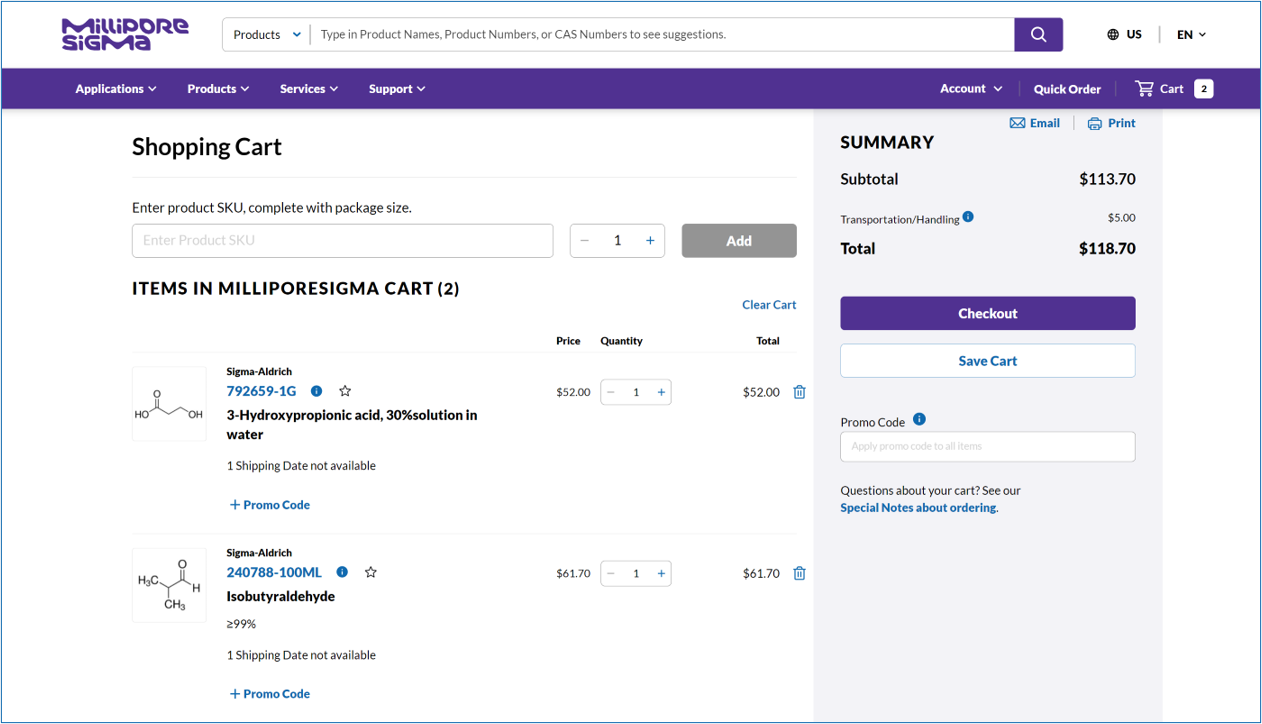The width and height of the screenshot is (1262, 724).
Task: Open the EN language dropdown
Action: (1191, 35)
